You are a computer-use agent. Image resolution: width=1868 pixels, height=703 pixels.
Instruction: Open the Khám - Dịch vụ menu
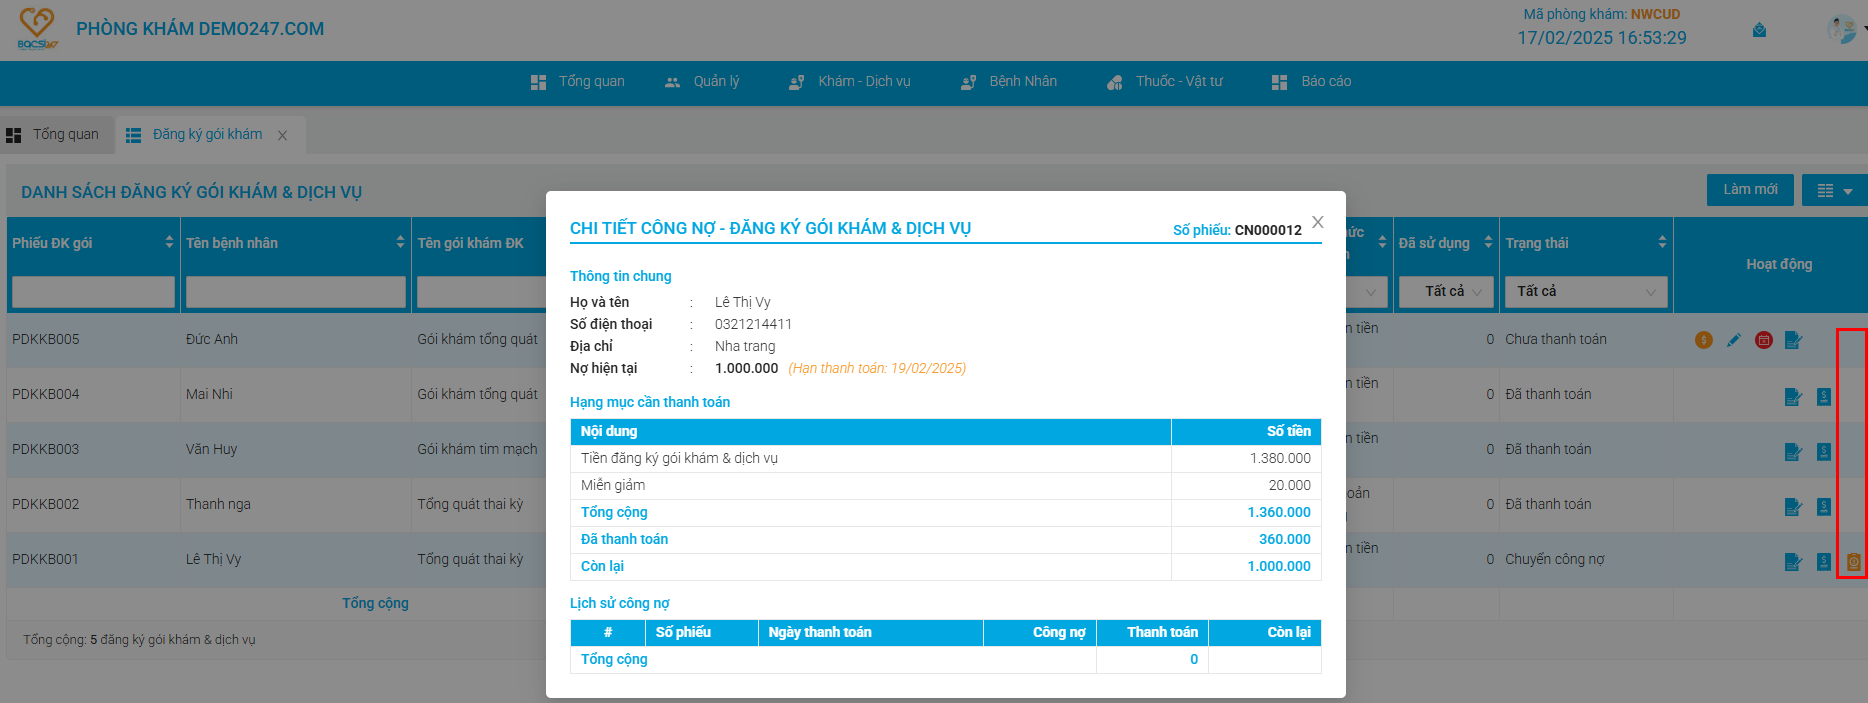(x=850, y=82)
